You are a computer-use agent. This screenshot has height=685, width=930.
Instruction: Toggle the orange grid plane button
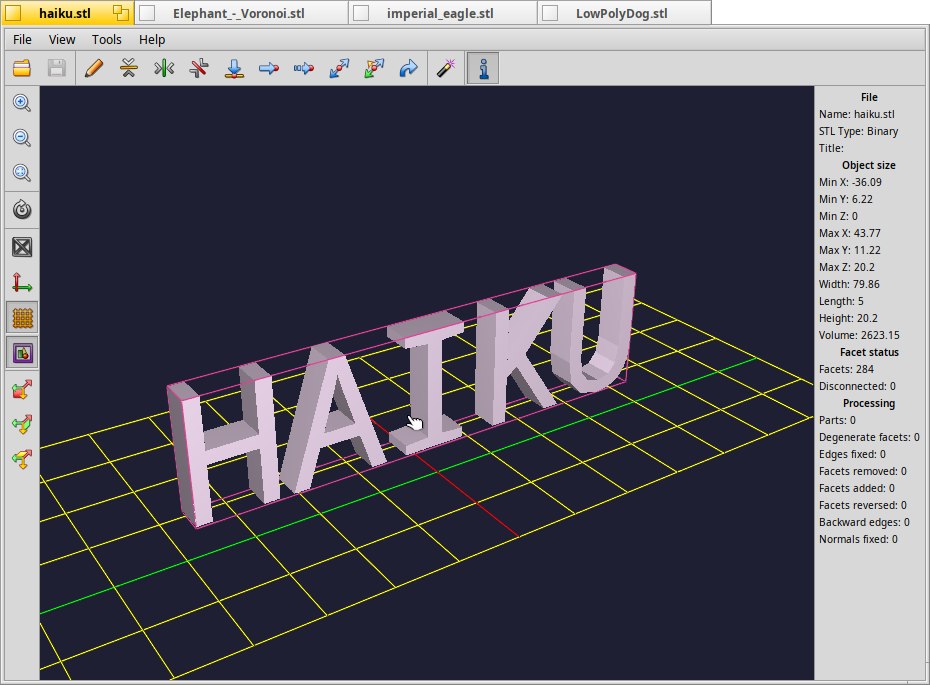pyautogui.click(x=22, y=317)
